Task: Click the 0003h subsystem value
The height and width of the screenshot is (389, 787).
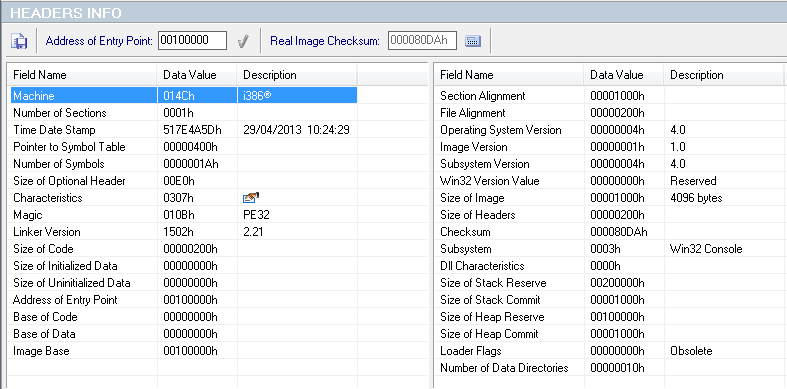Action: [x=605, y=249]
